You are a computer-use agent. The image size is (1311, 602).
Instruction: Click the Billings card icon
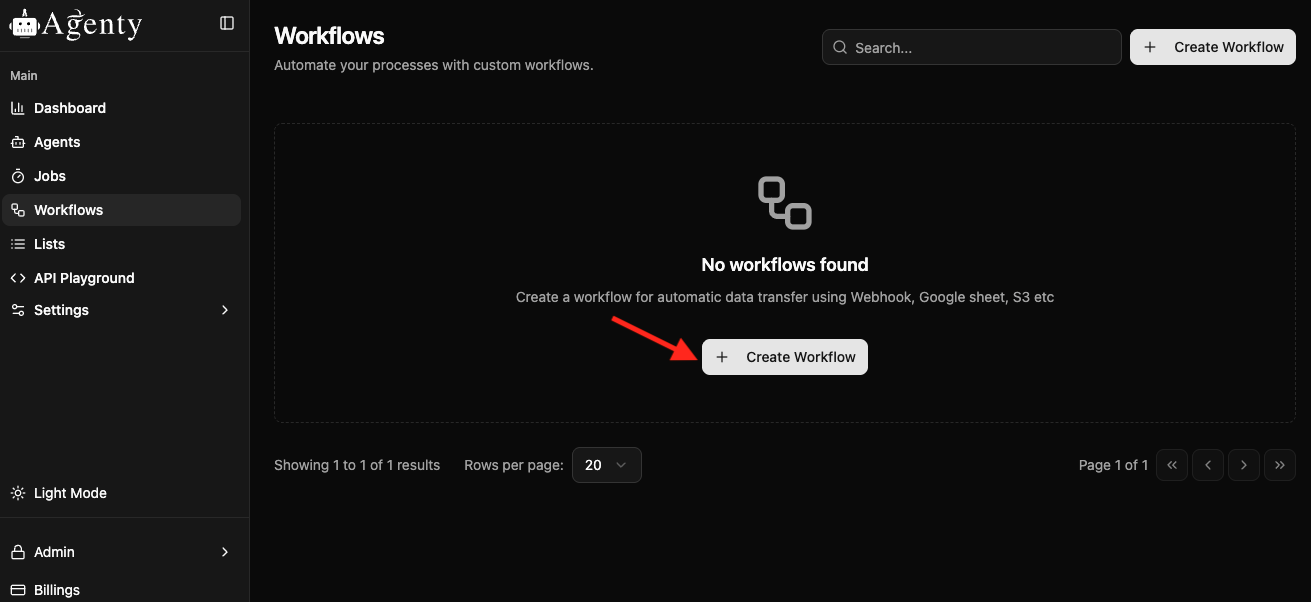[x=18, y=590]
